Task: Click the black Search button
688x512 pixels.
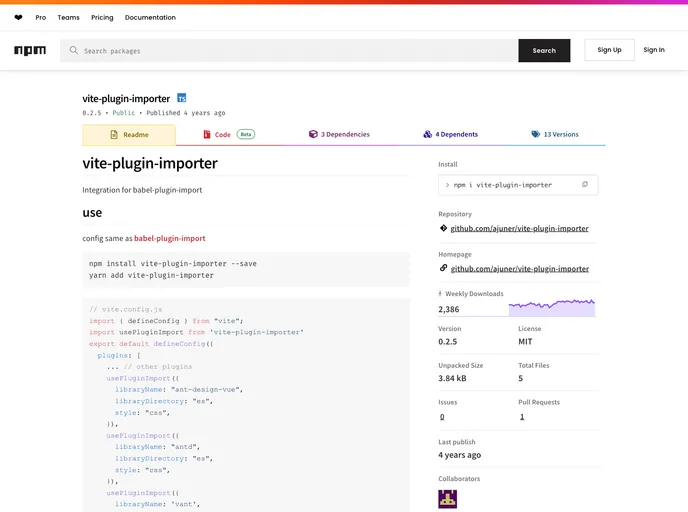Action: [544, 50]
